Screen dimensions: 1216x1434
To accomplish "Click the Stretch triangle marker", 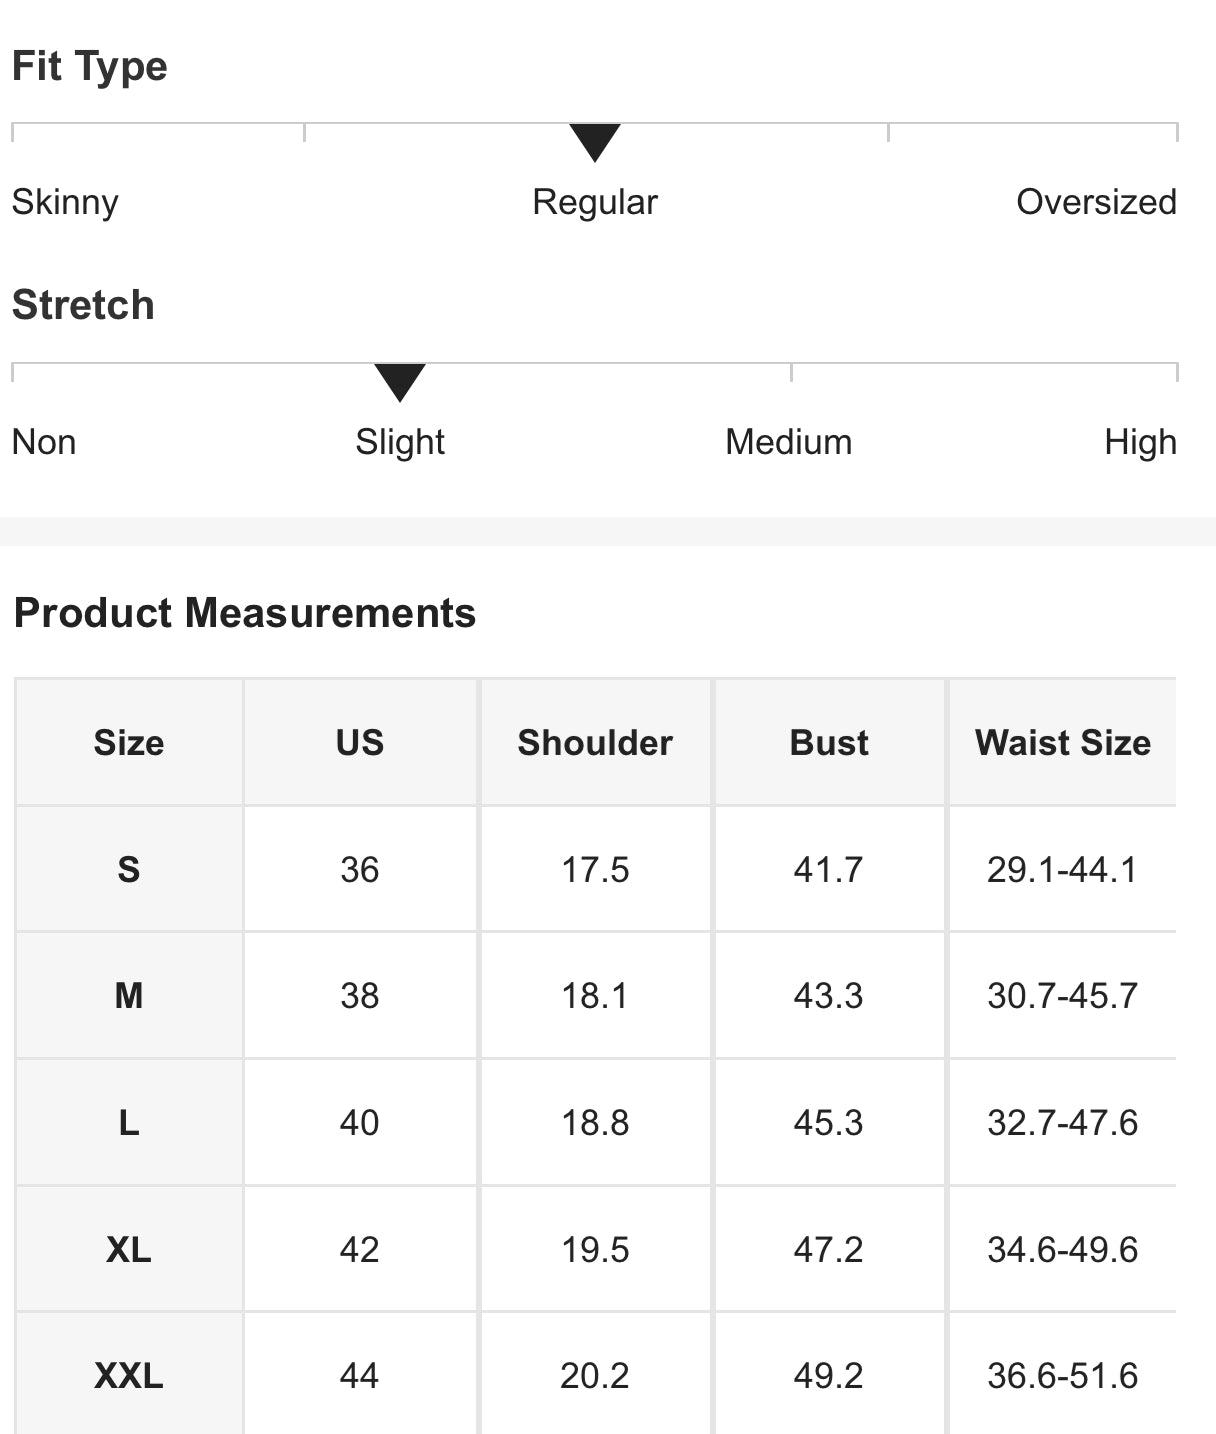I will (400, 381).
